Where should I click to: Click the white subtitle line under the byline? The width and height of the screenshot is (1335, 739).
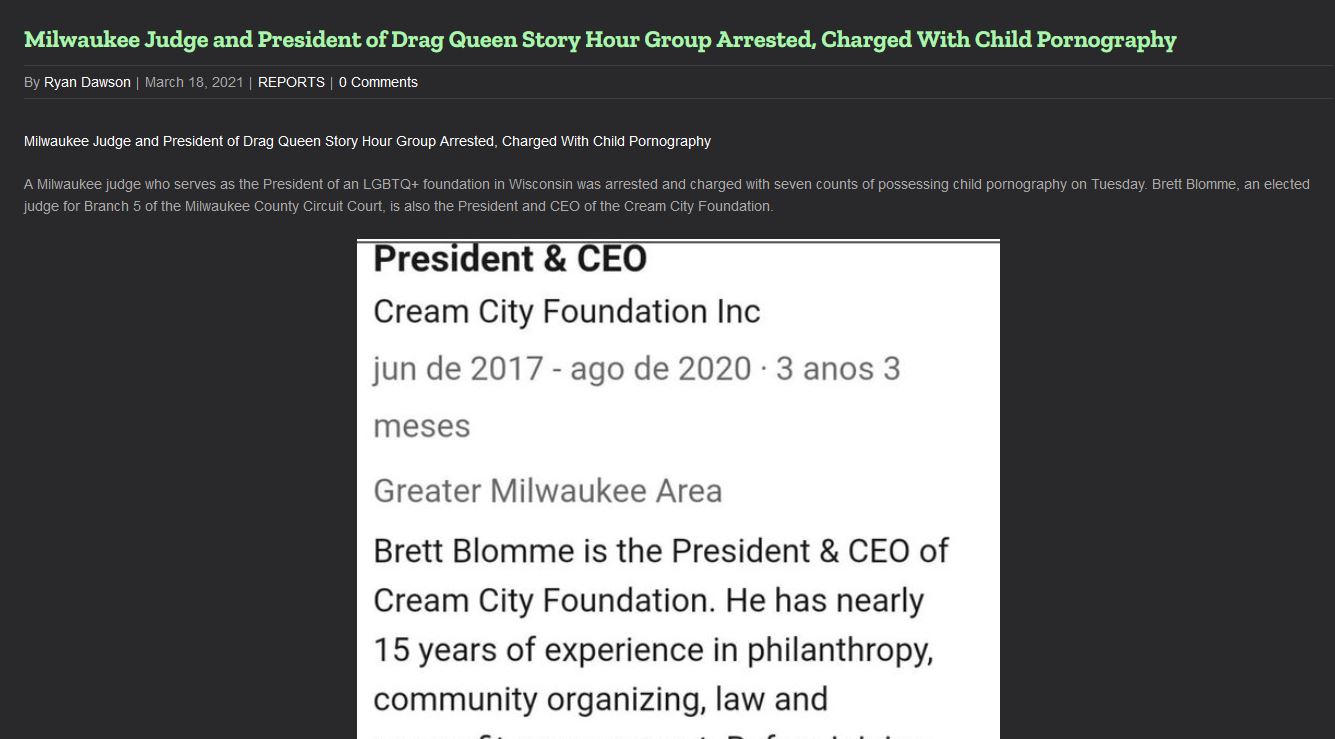[367, 141]
